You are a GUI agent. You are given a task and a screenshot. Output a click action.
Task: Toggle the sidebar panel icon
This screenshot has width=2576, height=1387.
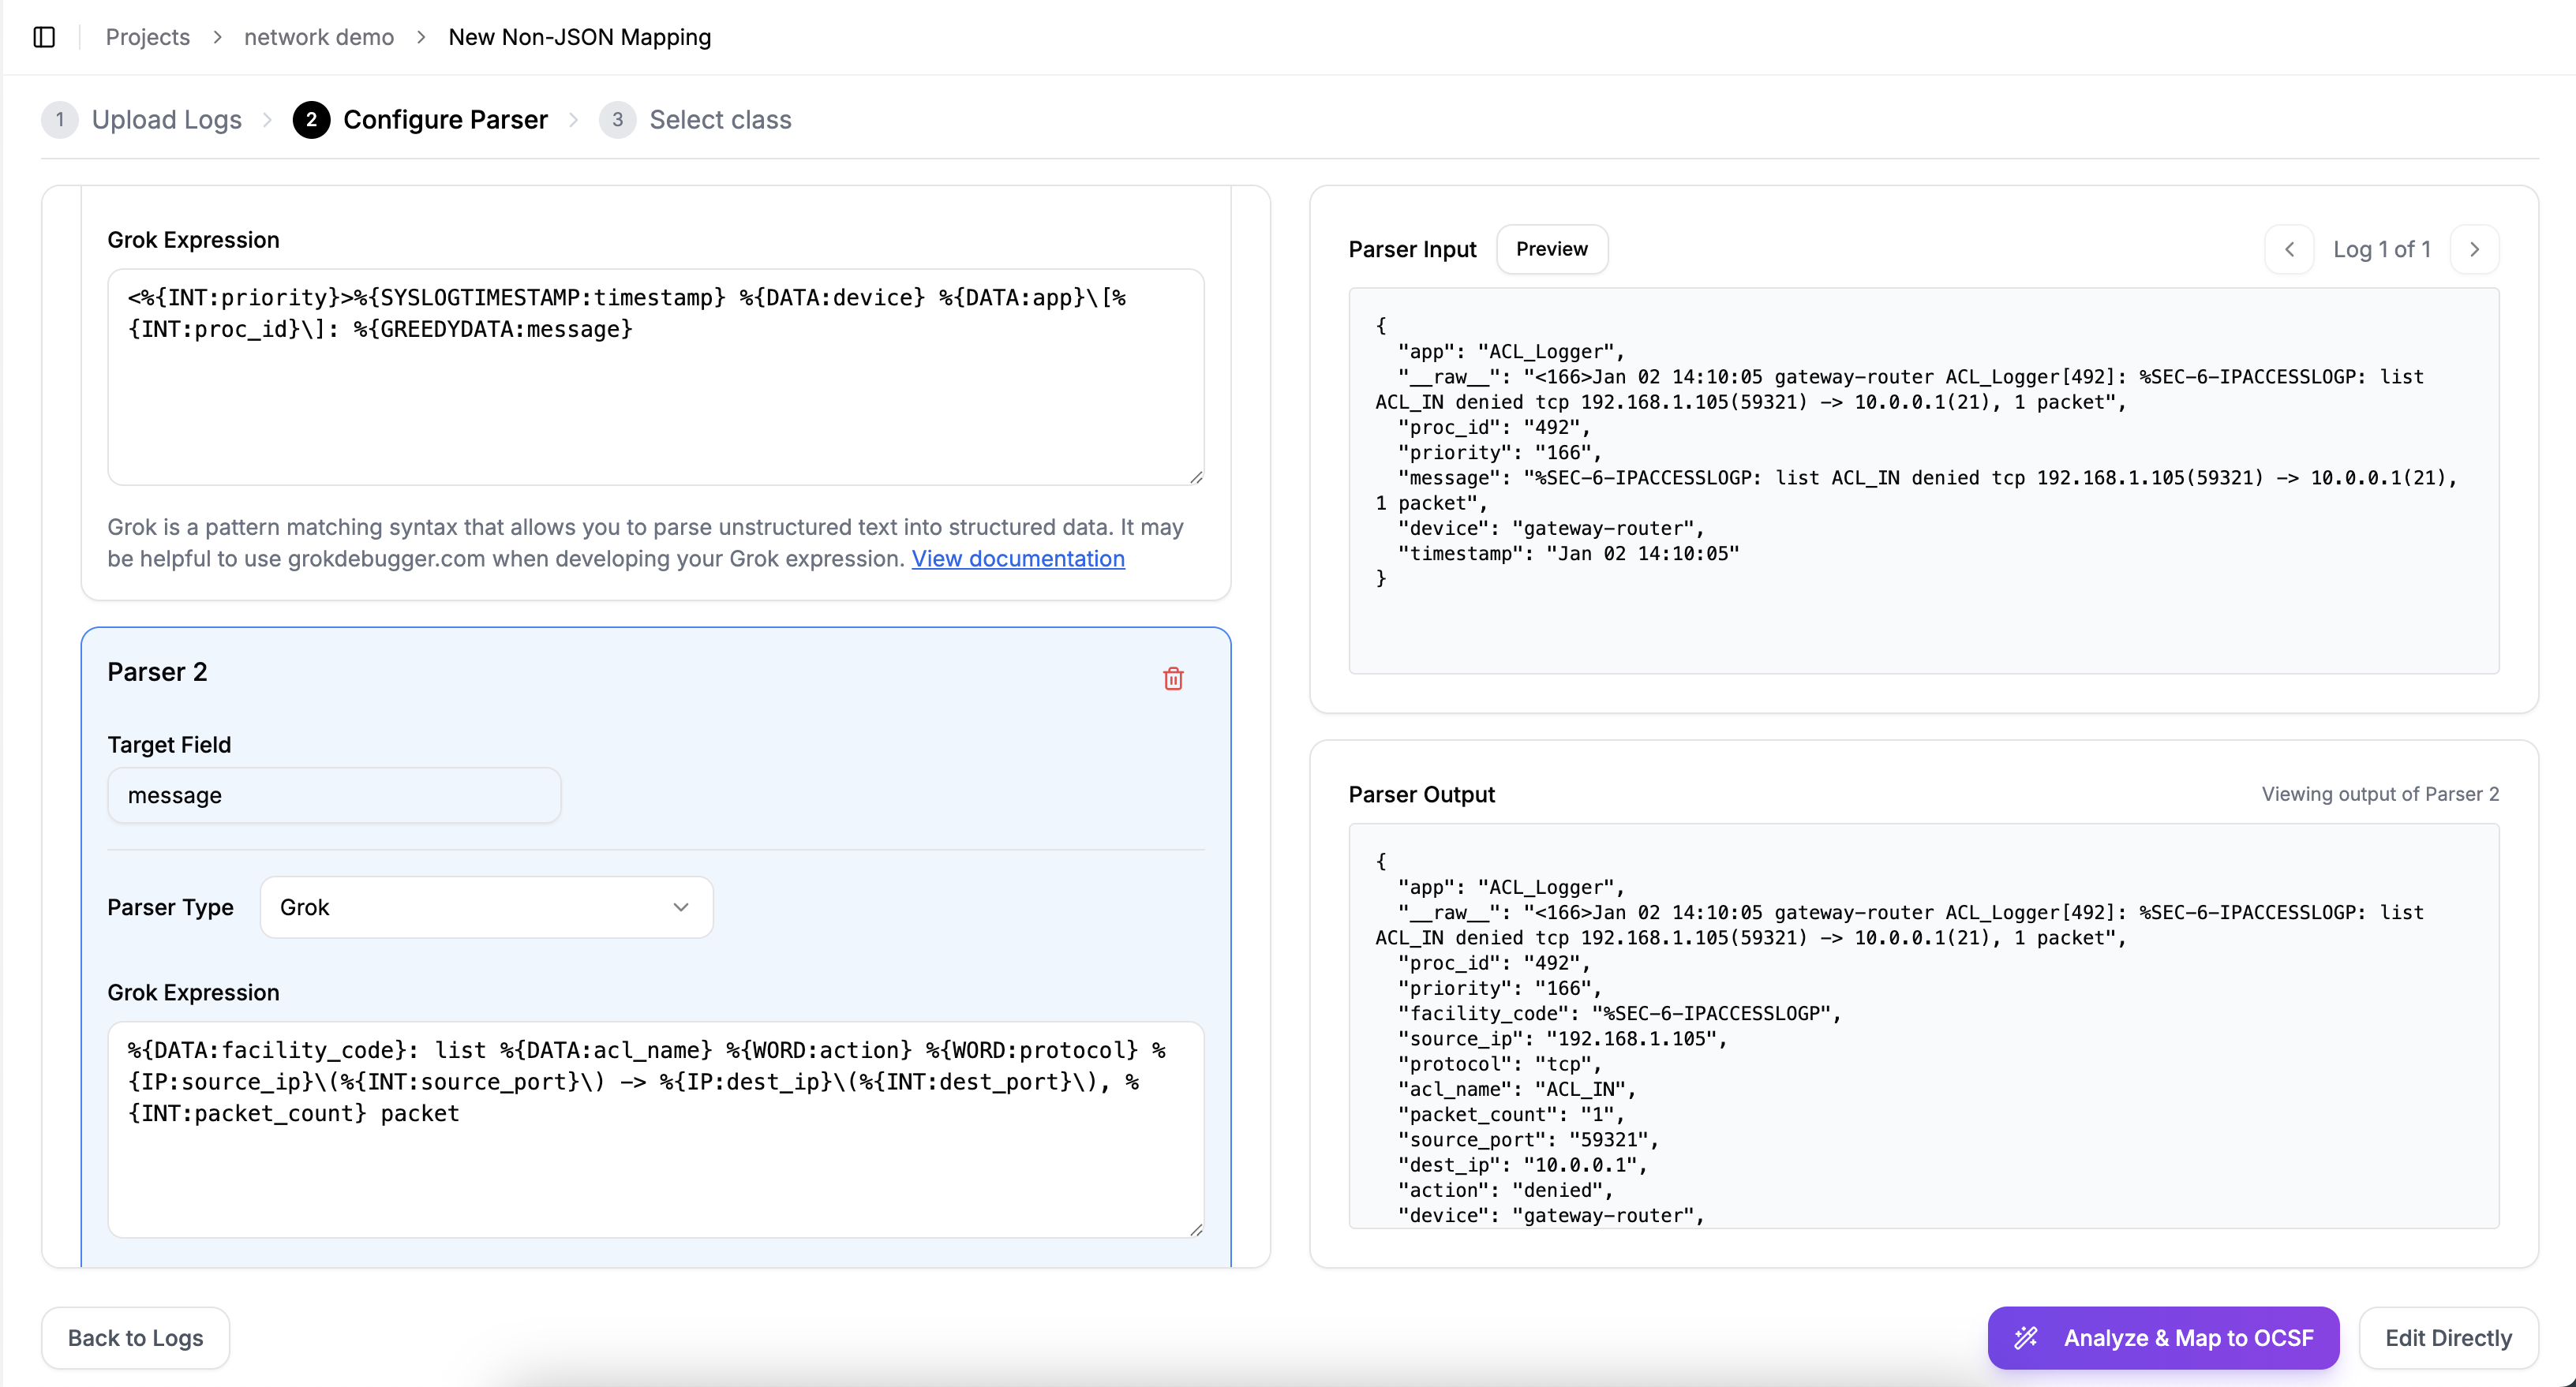click(x=44, y=37)
